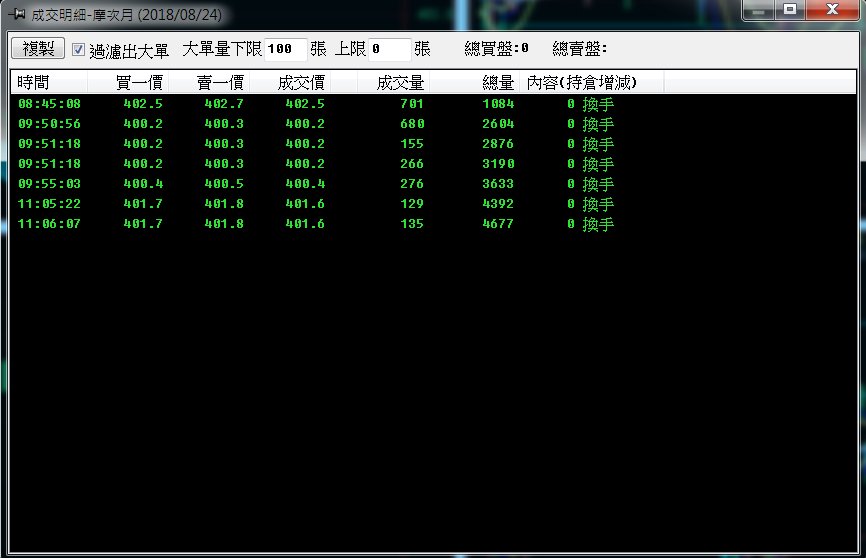Click the volume value 701
866x558 pixels.
(x=412, y=104)
